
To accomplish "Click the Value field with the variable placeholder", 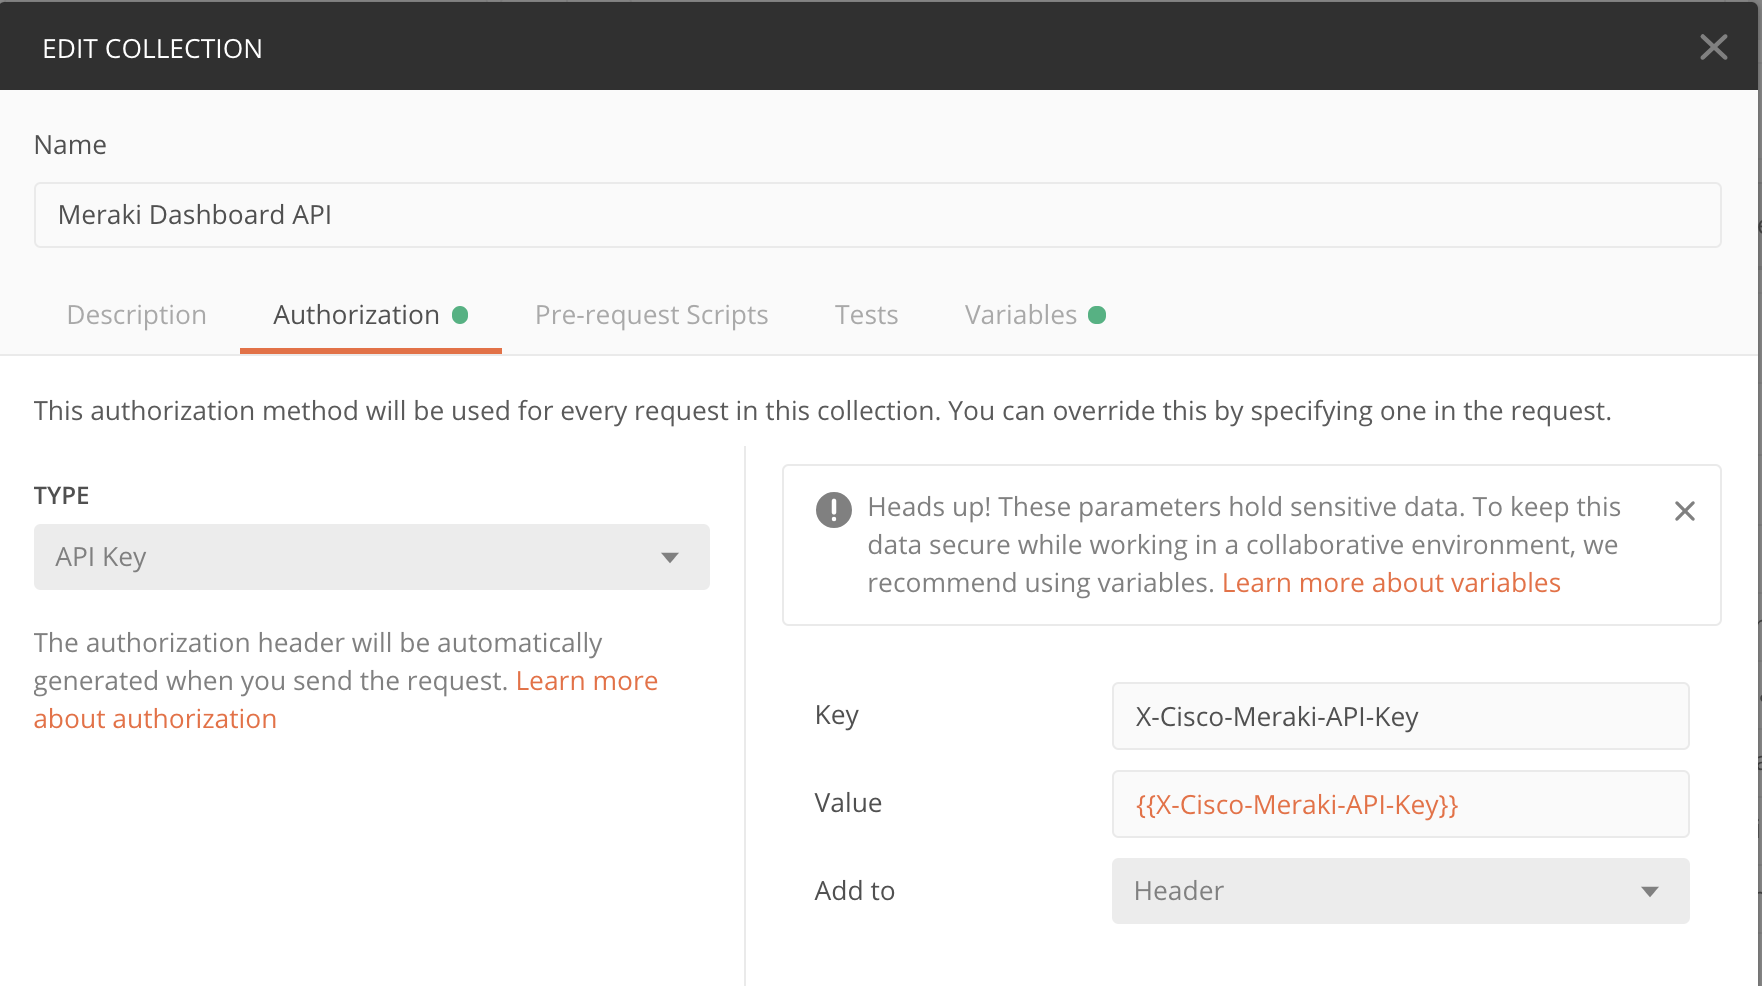I will (1399, 804).
